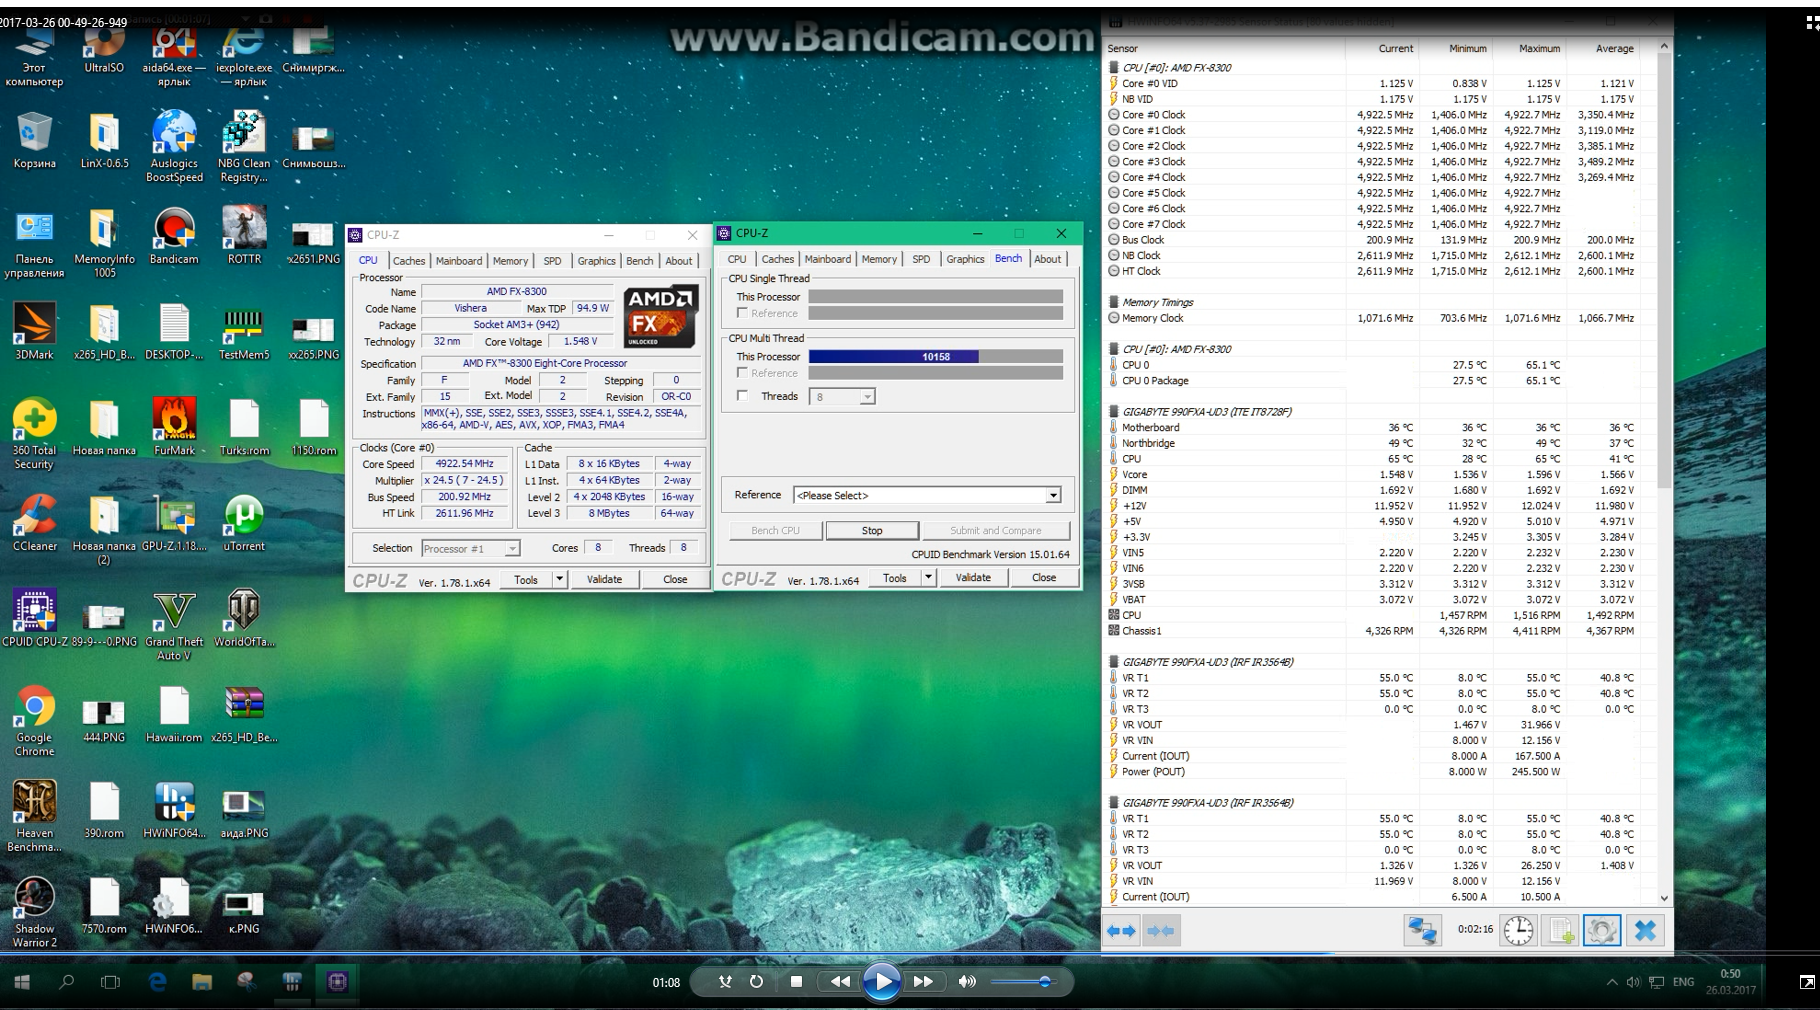Click the Stop benchmark button
Screen dimensions: 1820x1010
pos(872,530)
